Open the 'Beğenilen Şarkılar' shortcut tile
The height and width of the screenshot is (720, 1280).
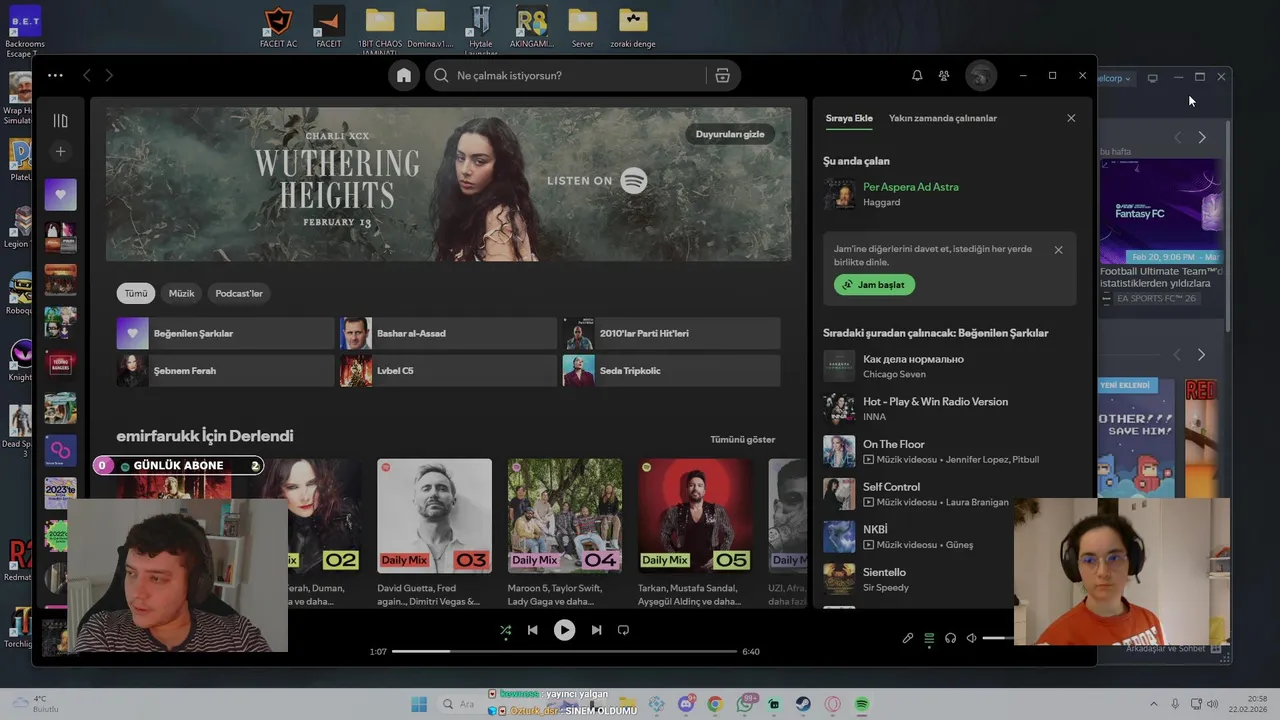click(225, 333)
